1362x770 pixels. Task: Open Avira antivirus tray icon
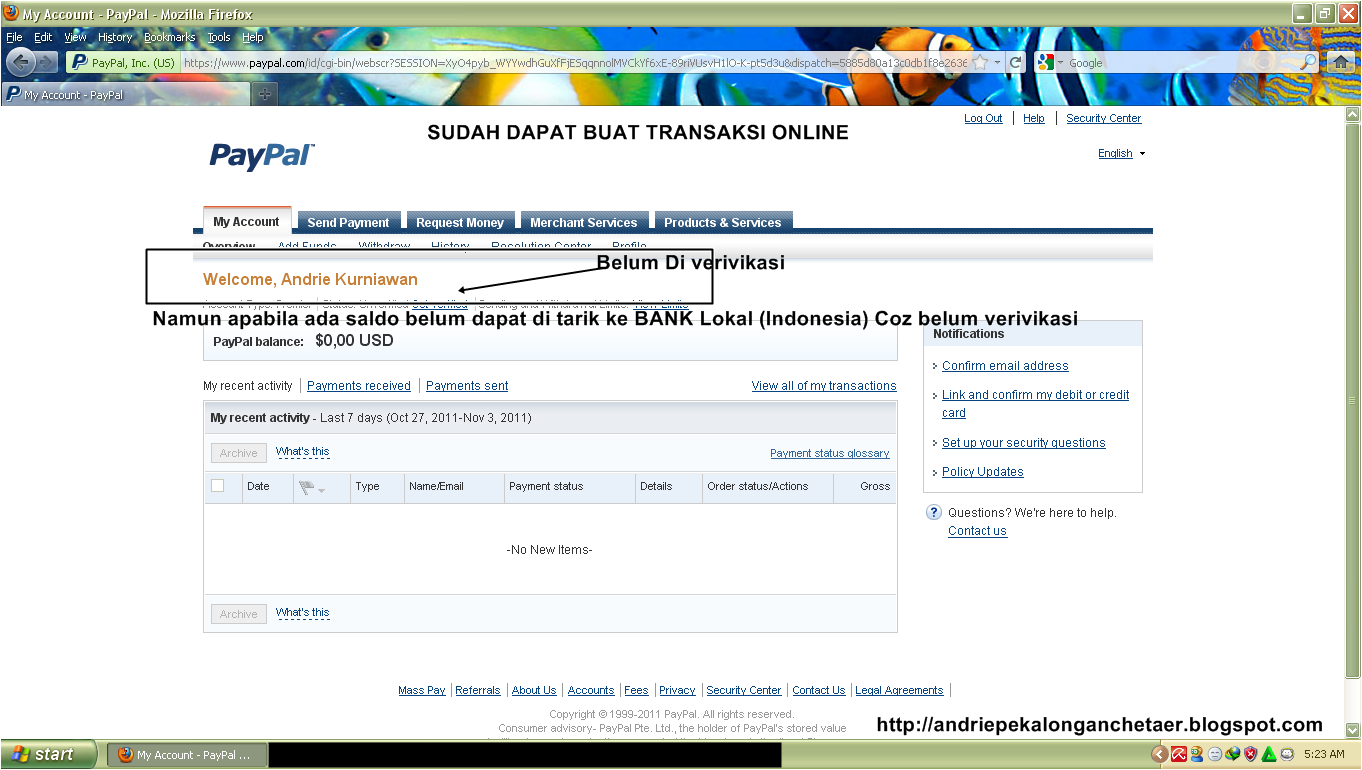click(1179, 754)
